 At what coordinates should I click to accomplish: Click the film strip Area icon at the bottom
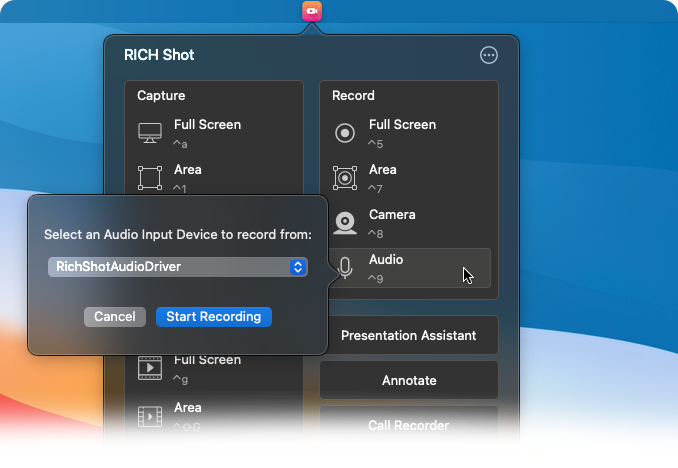pos(150,417)
